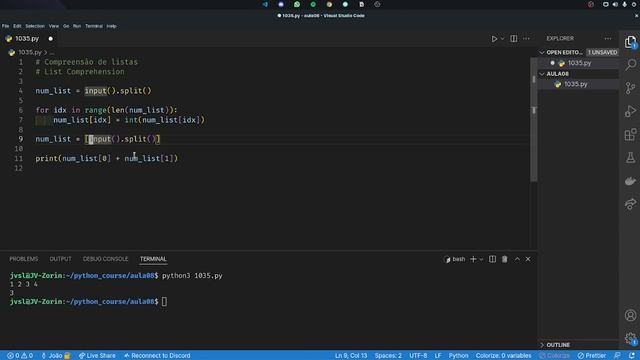Open the Search view in activity bar
This screenshot has height=360, width=640.
point(631,64)
